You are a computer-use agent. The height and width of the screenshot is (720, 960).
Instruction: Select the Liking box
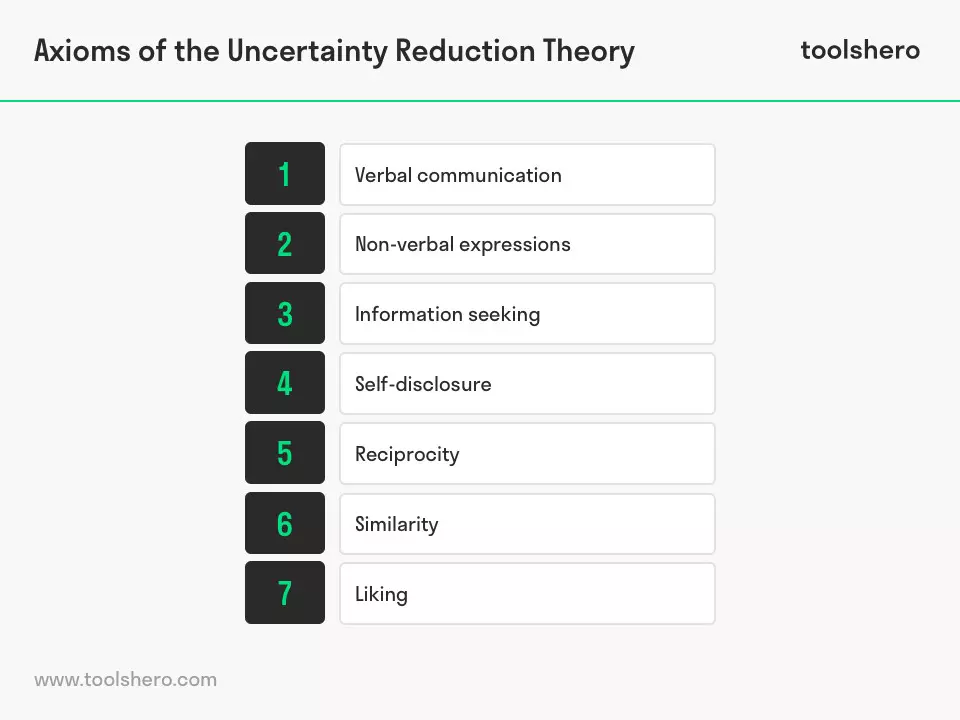point(527,594)
